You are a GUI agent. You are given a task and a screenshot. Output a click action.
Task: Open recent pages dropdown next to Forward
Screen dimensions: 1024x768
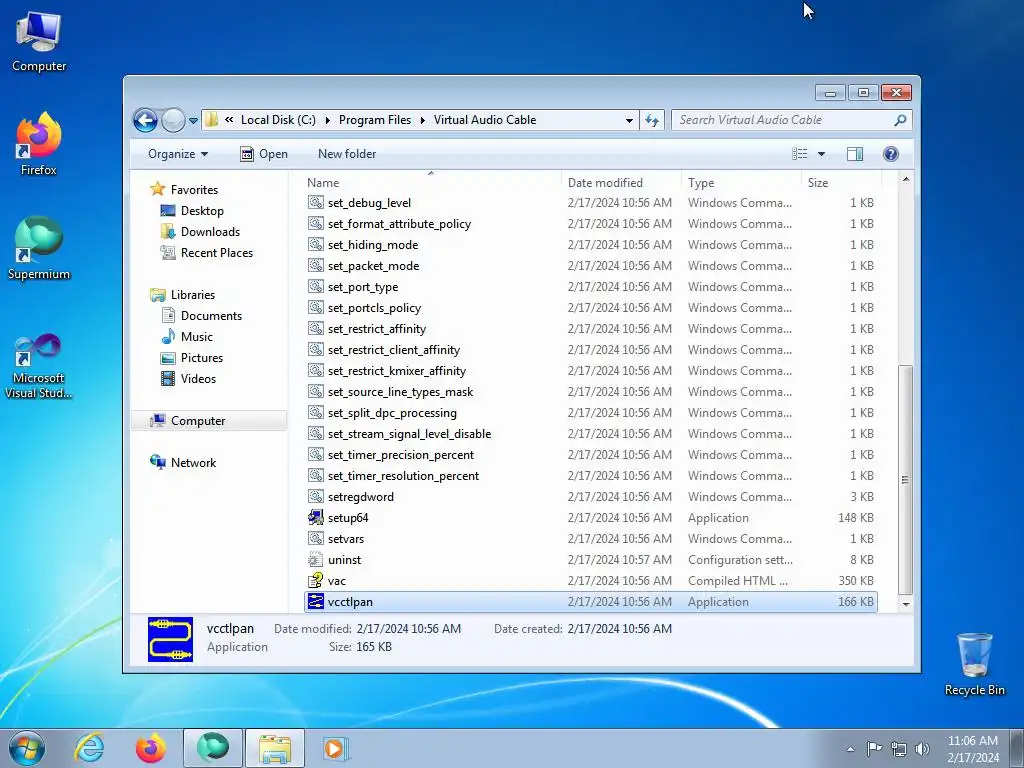tap(193, 121)
